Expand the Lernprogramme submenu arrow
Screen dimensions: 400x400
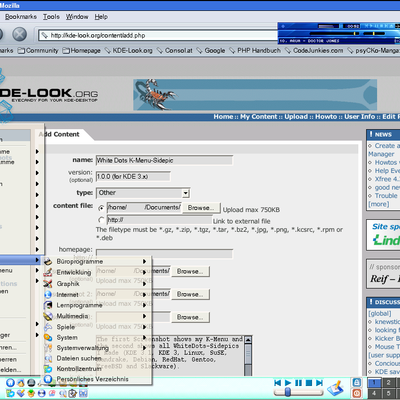click(x=144, y=305)
